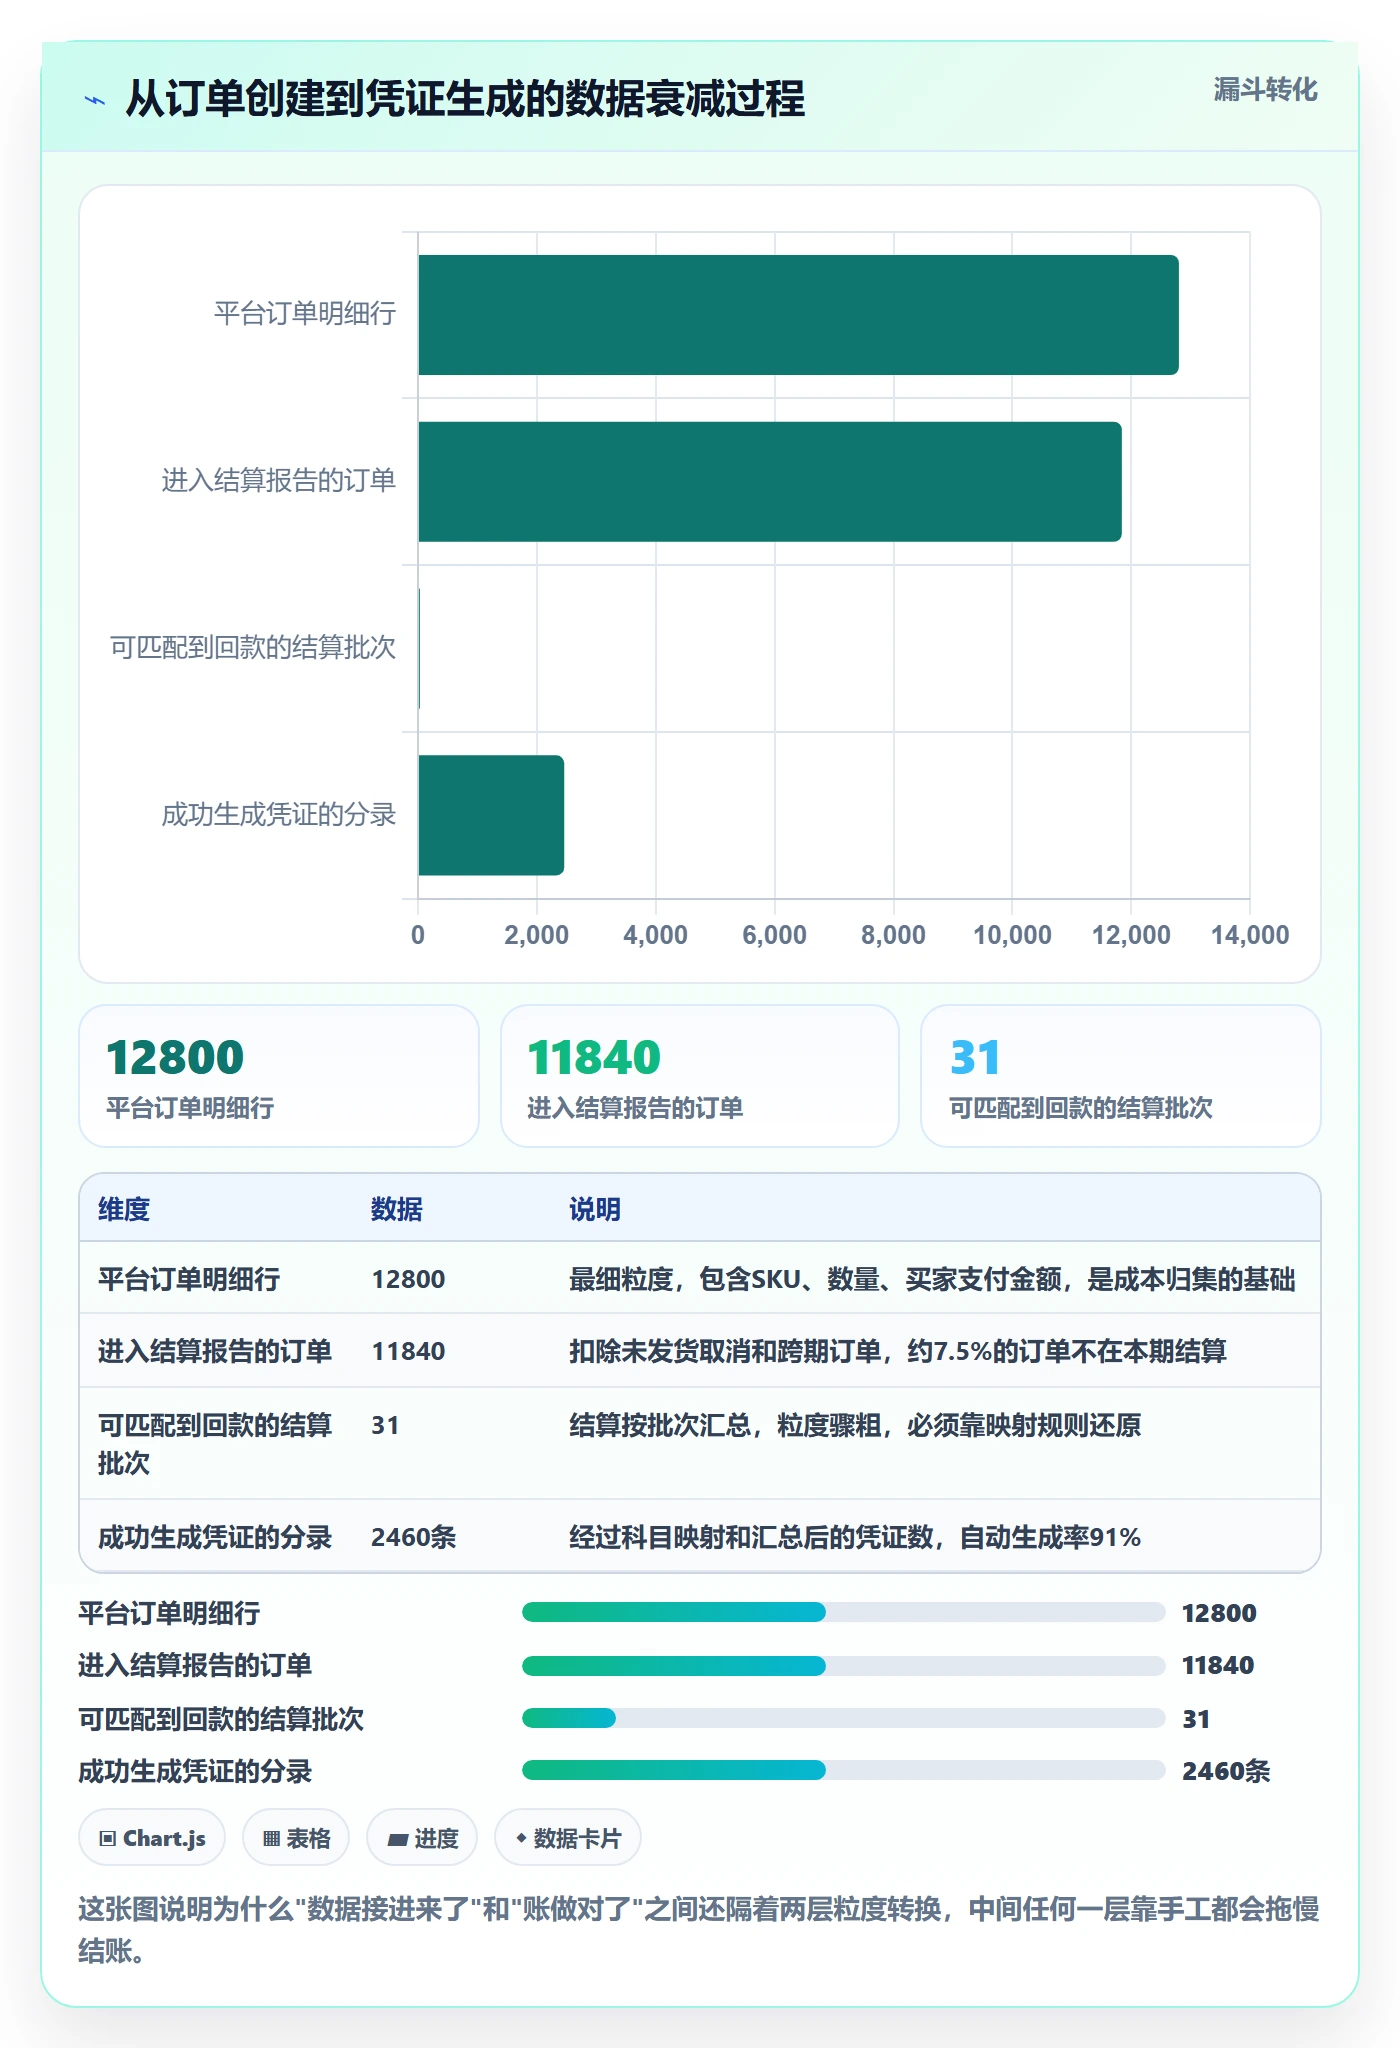The image size is (1400, 2048).
Task: Click the 约7.5%的订单 description cell
Action: [898, 1351]
